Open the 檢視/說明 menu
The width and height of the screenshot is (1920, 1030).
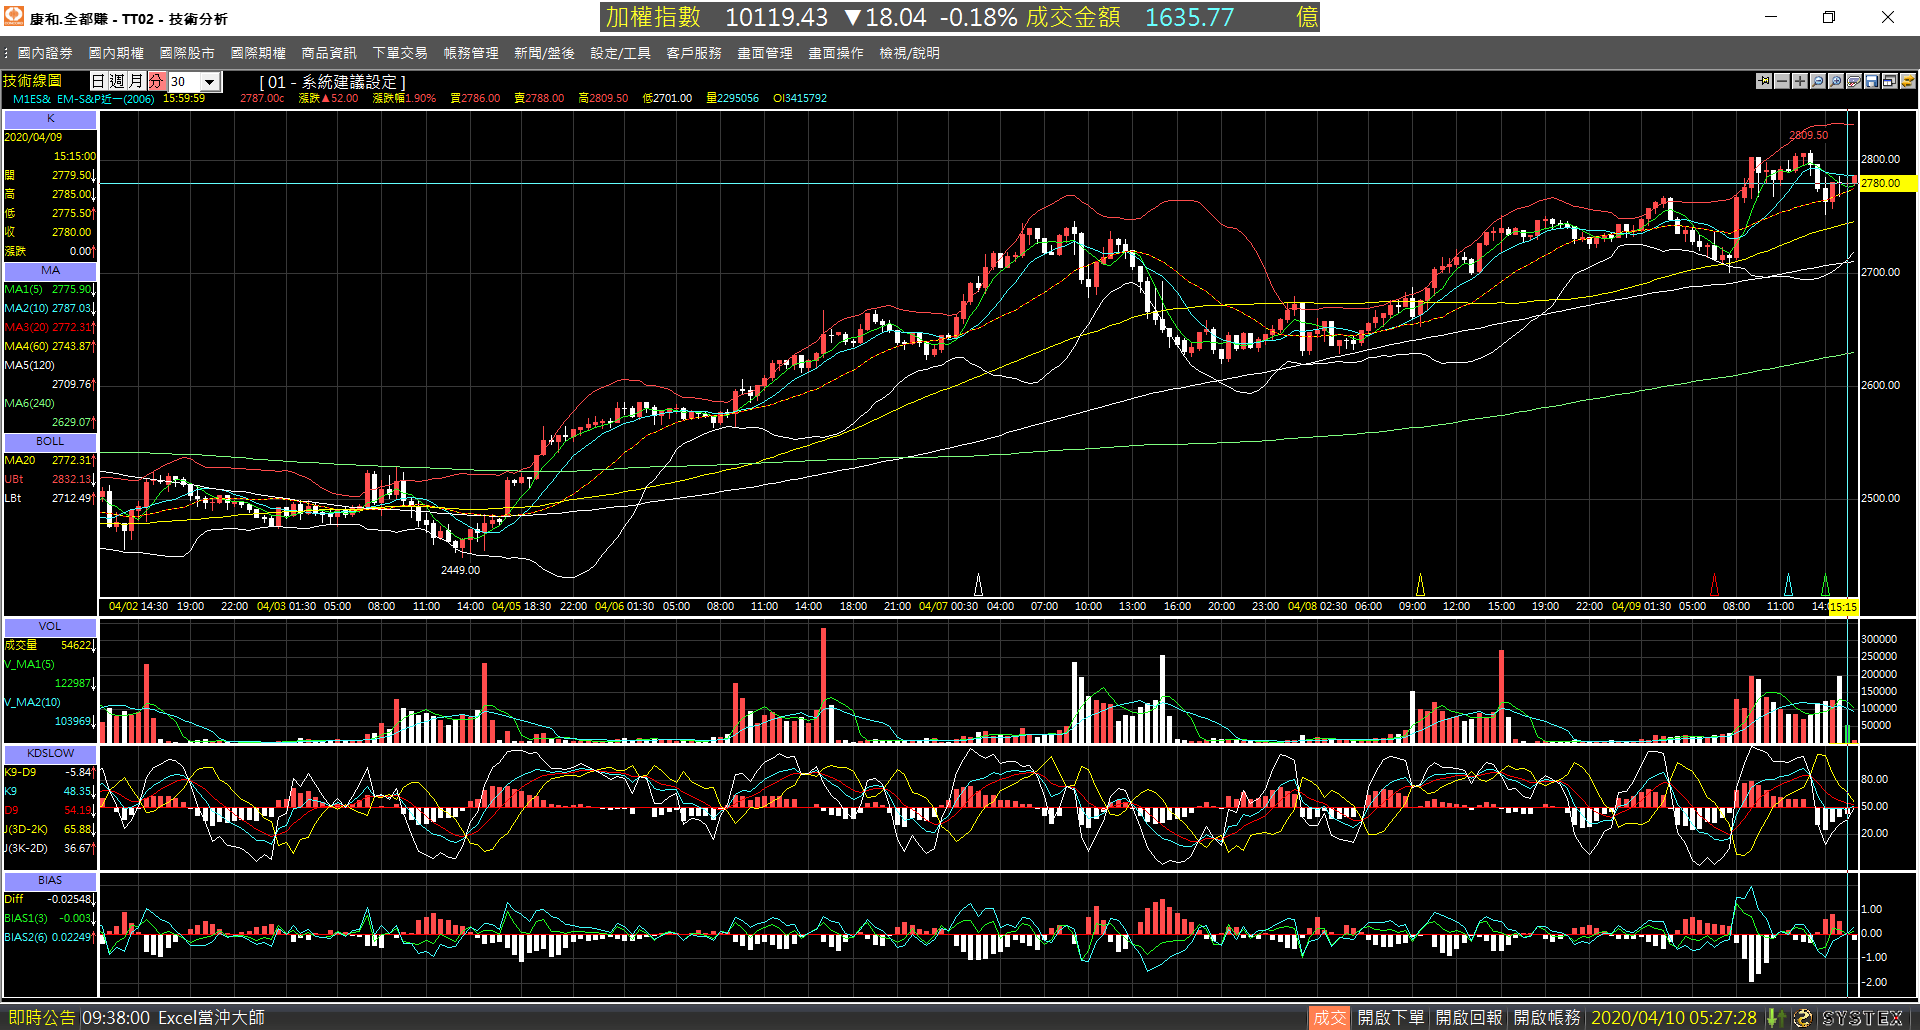click(x=909, y=53)
